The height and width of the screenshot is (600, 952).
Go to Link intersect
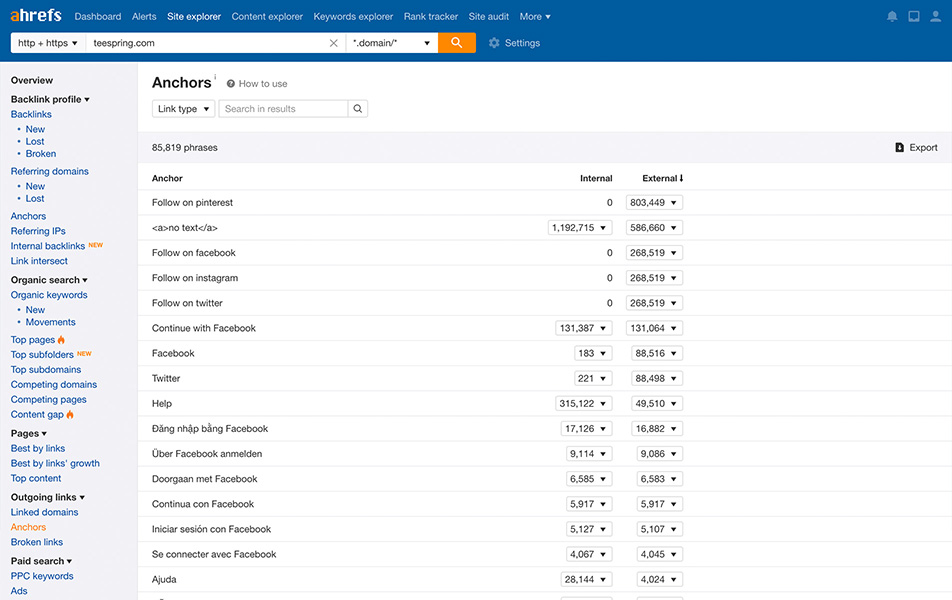pyautogui.click(x=39, y=261)
